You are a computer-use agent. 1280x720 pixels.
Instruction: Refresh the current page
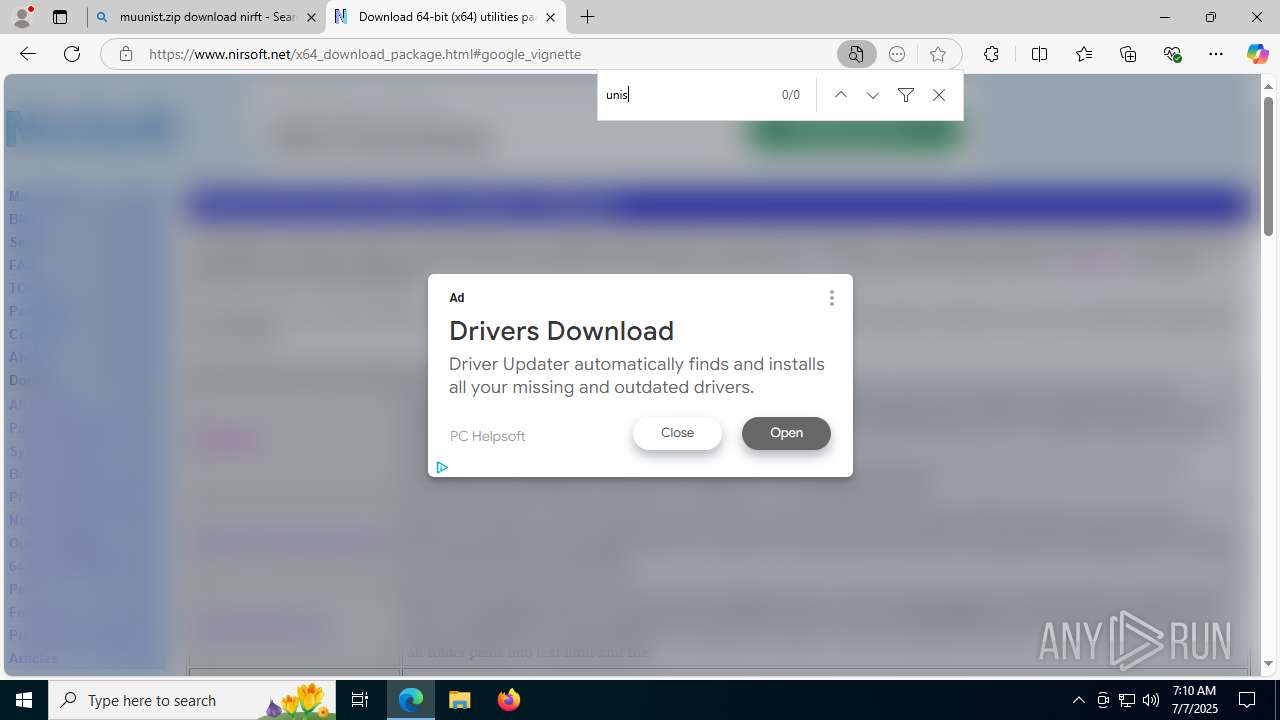click(72, 54)
